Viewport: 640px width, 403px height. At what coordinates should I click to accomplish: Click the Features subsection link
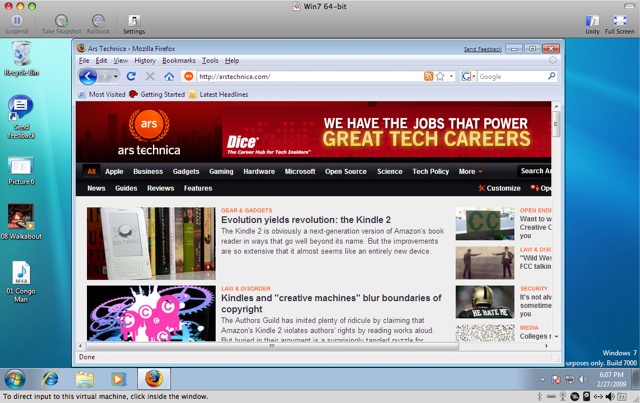point(198,188)
